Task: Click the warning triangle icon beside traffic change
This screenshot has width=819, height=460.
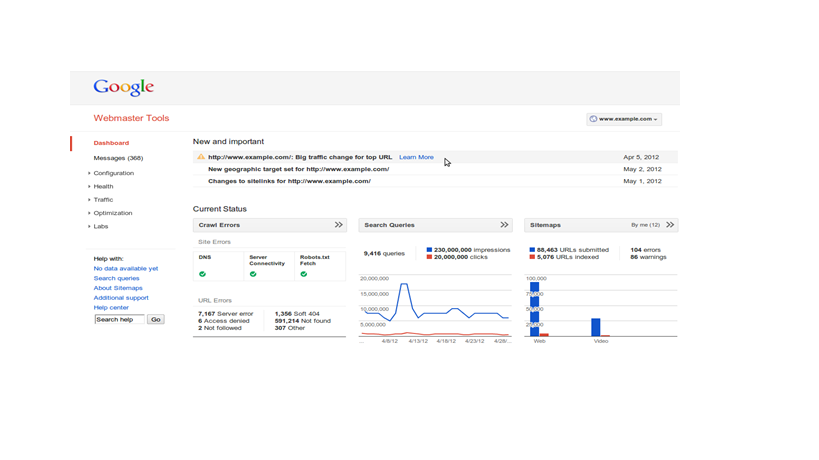Action: 201,157
